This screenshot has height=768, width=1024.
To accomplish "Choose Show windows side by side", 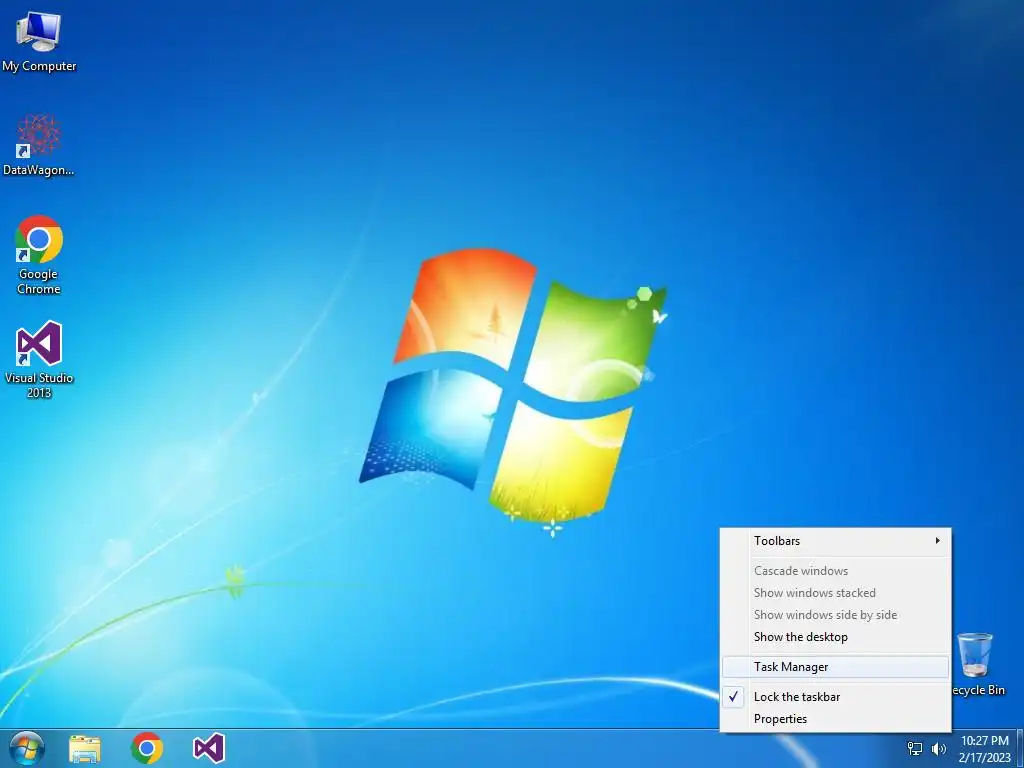I will coord(835,615).
